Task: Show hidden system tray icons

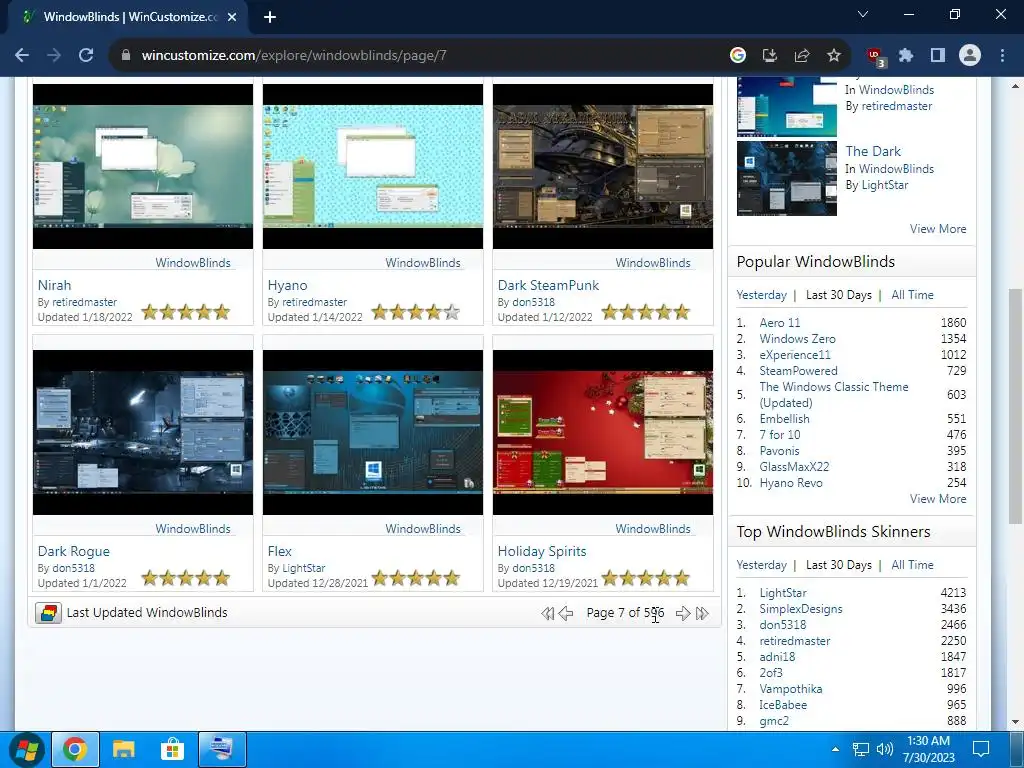Action: point(835,749)
